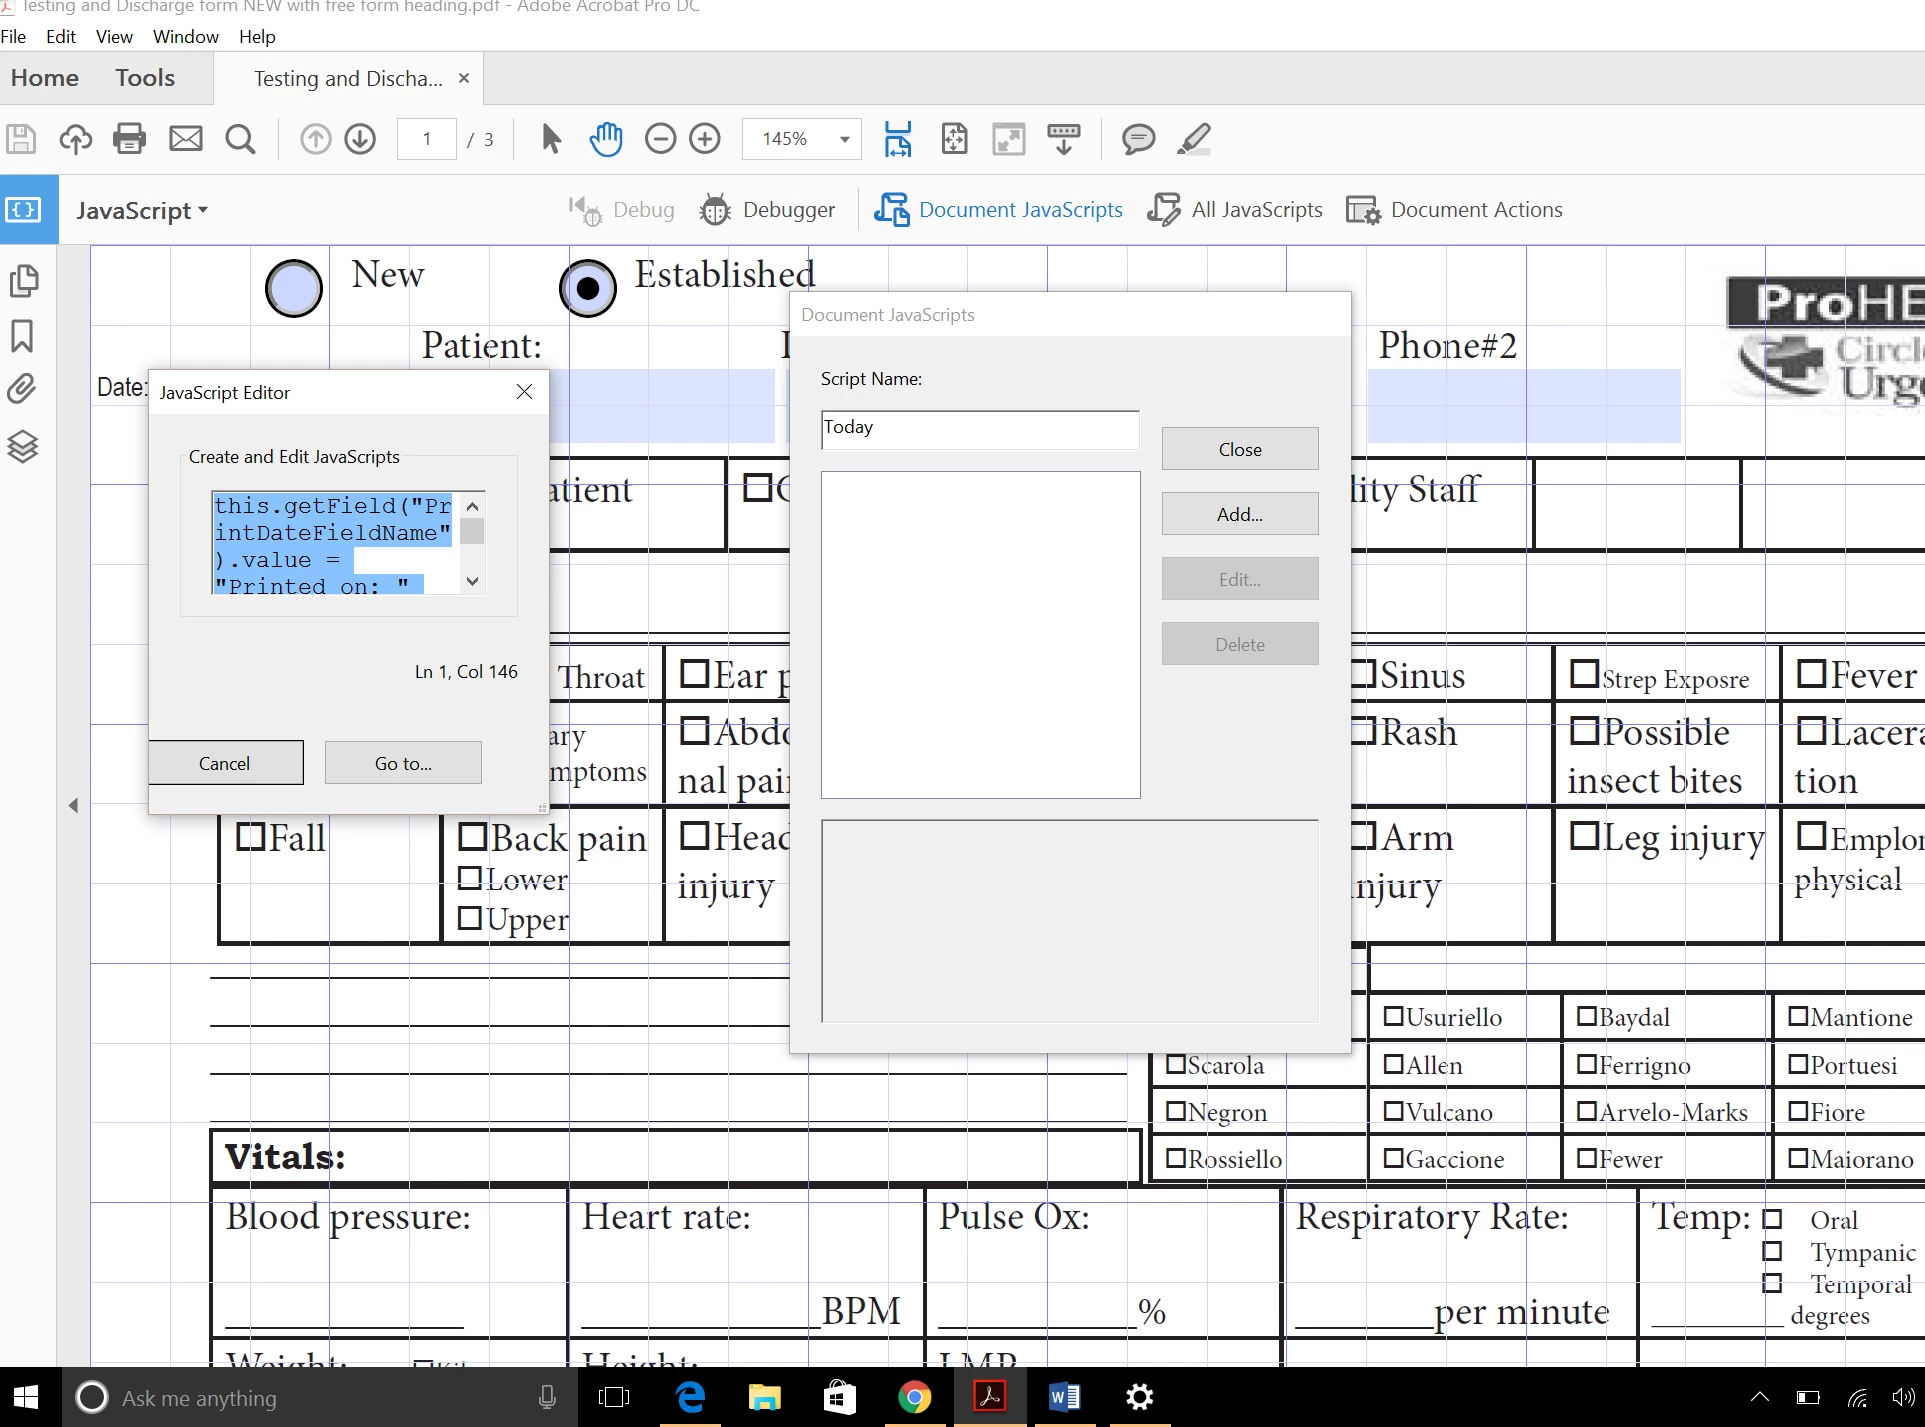This screenshot has width=1925, height=1427.
Task: Open the Edit menu
Action: 60,37
